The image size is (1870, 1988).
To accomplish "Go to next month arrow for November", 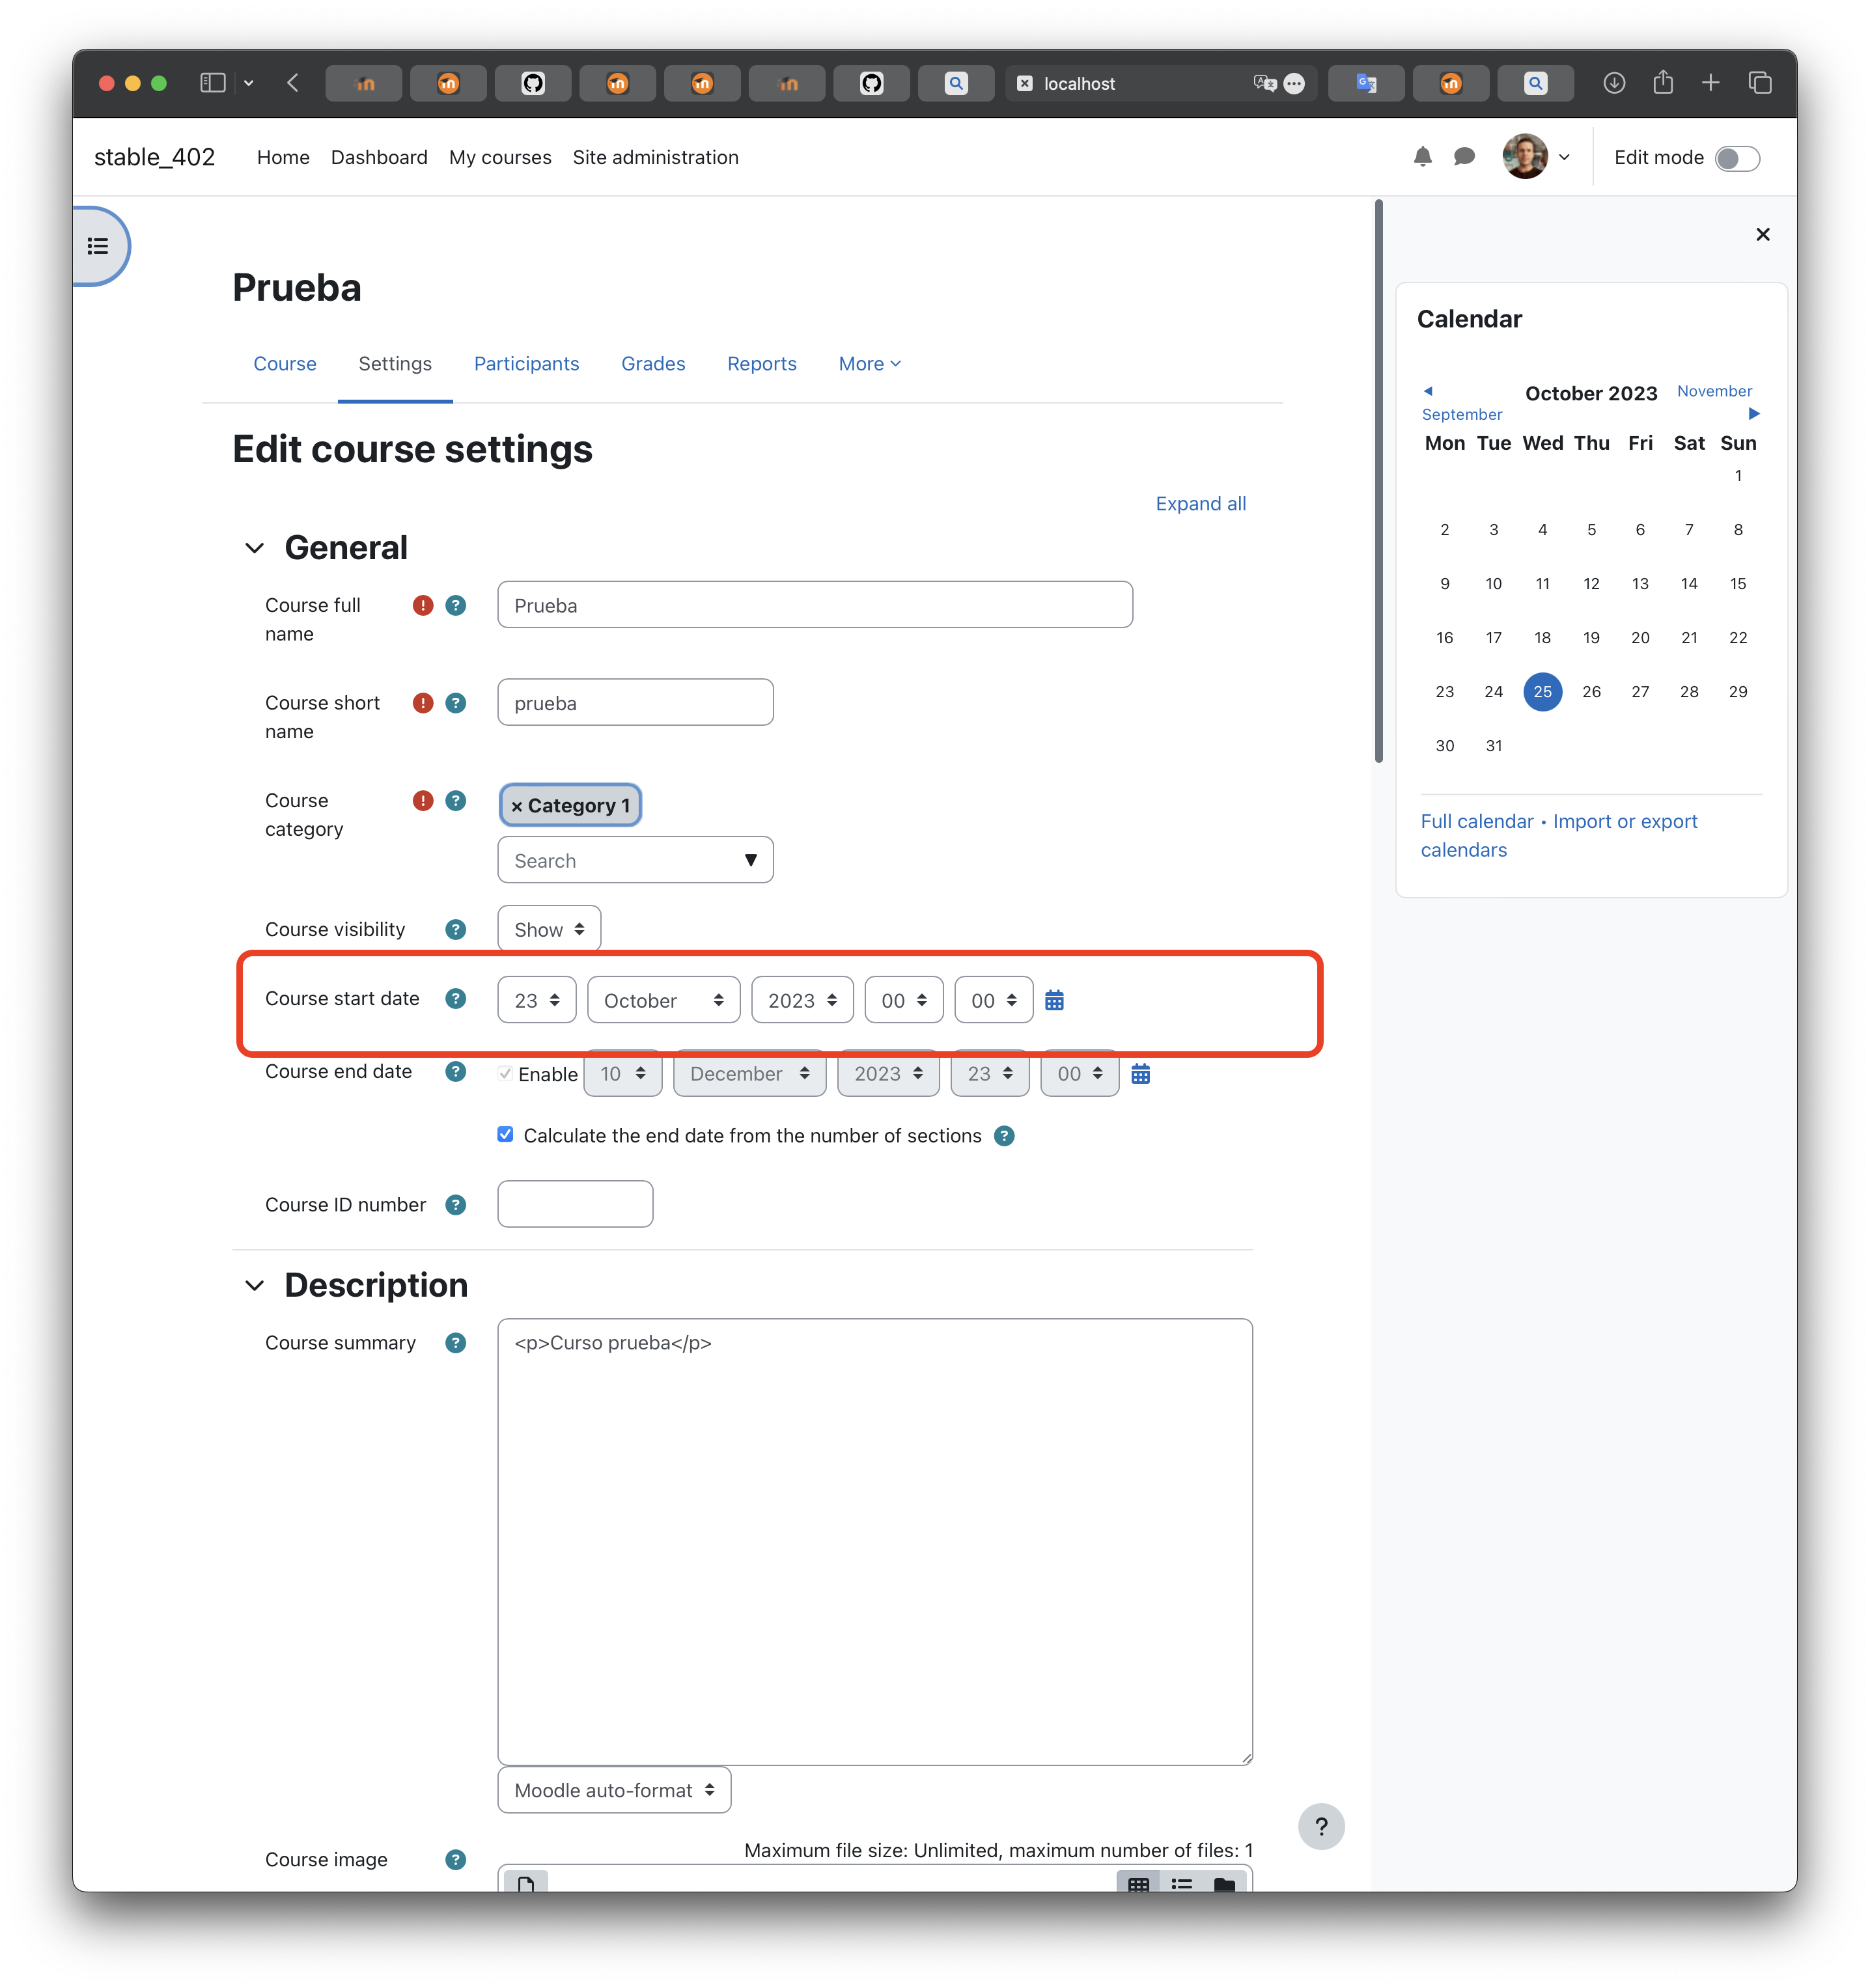I will [x=1753, y=414].
